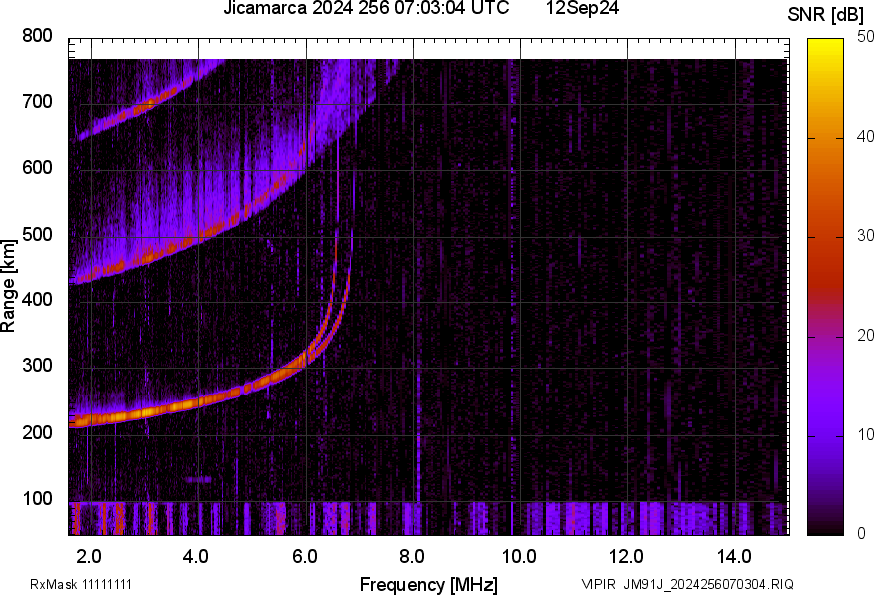Image resolution: width=874 pixels, height=595 pixels.
Task: Click the range tick label 400
Action: 37,299
